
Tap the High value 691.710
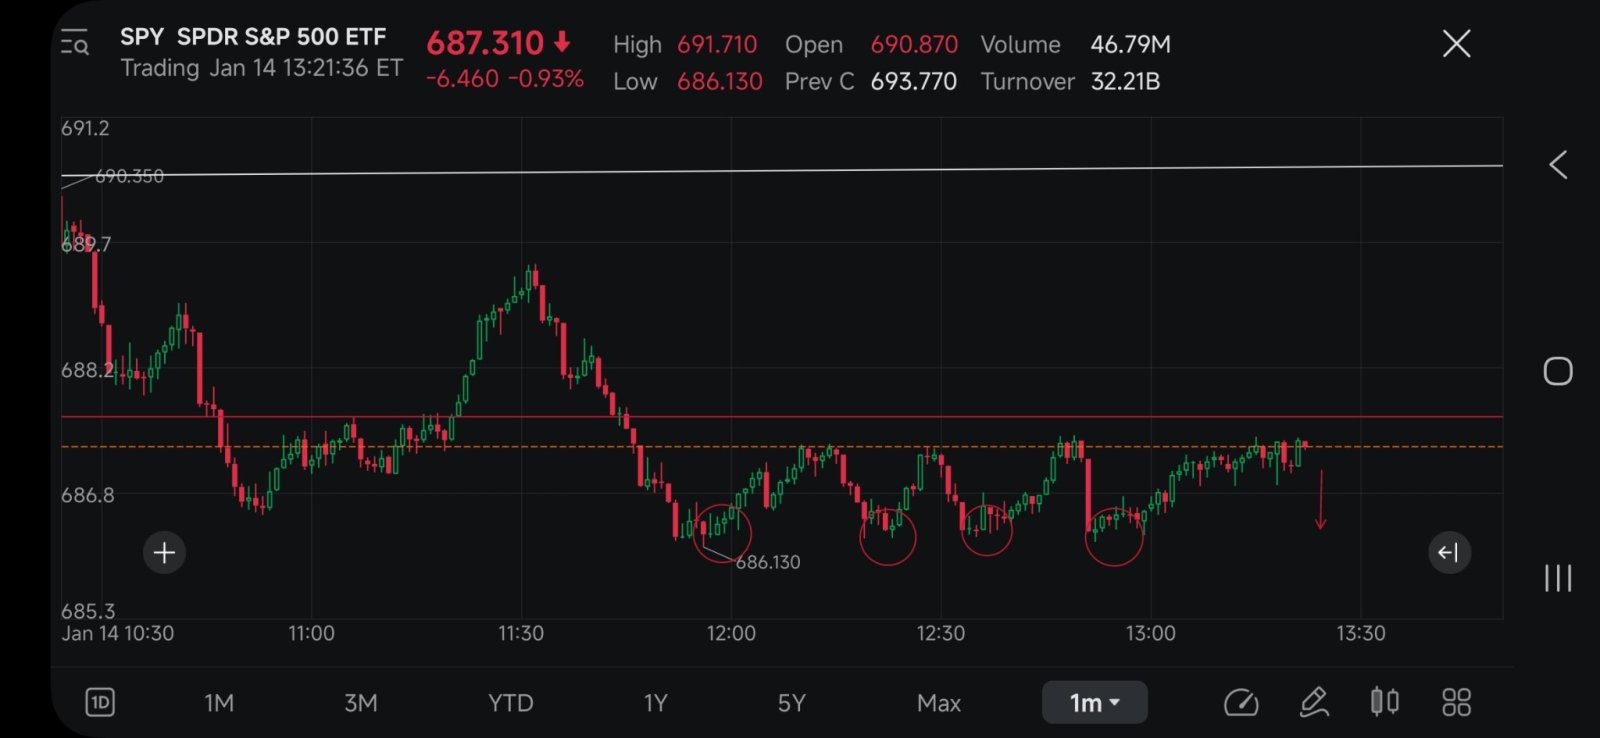click(x=717, y=45)
